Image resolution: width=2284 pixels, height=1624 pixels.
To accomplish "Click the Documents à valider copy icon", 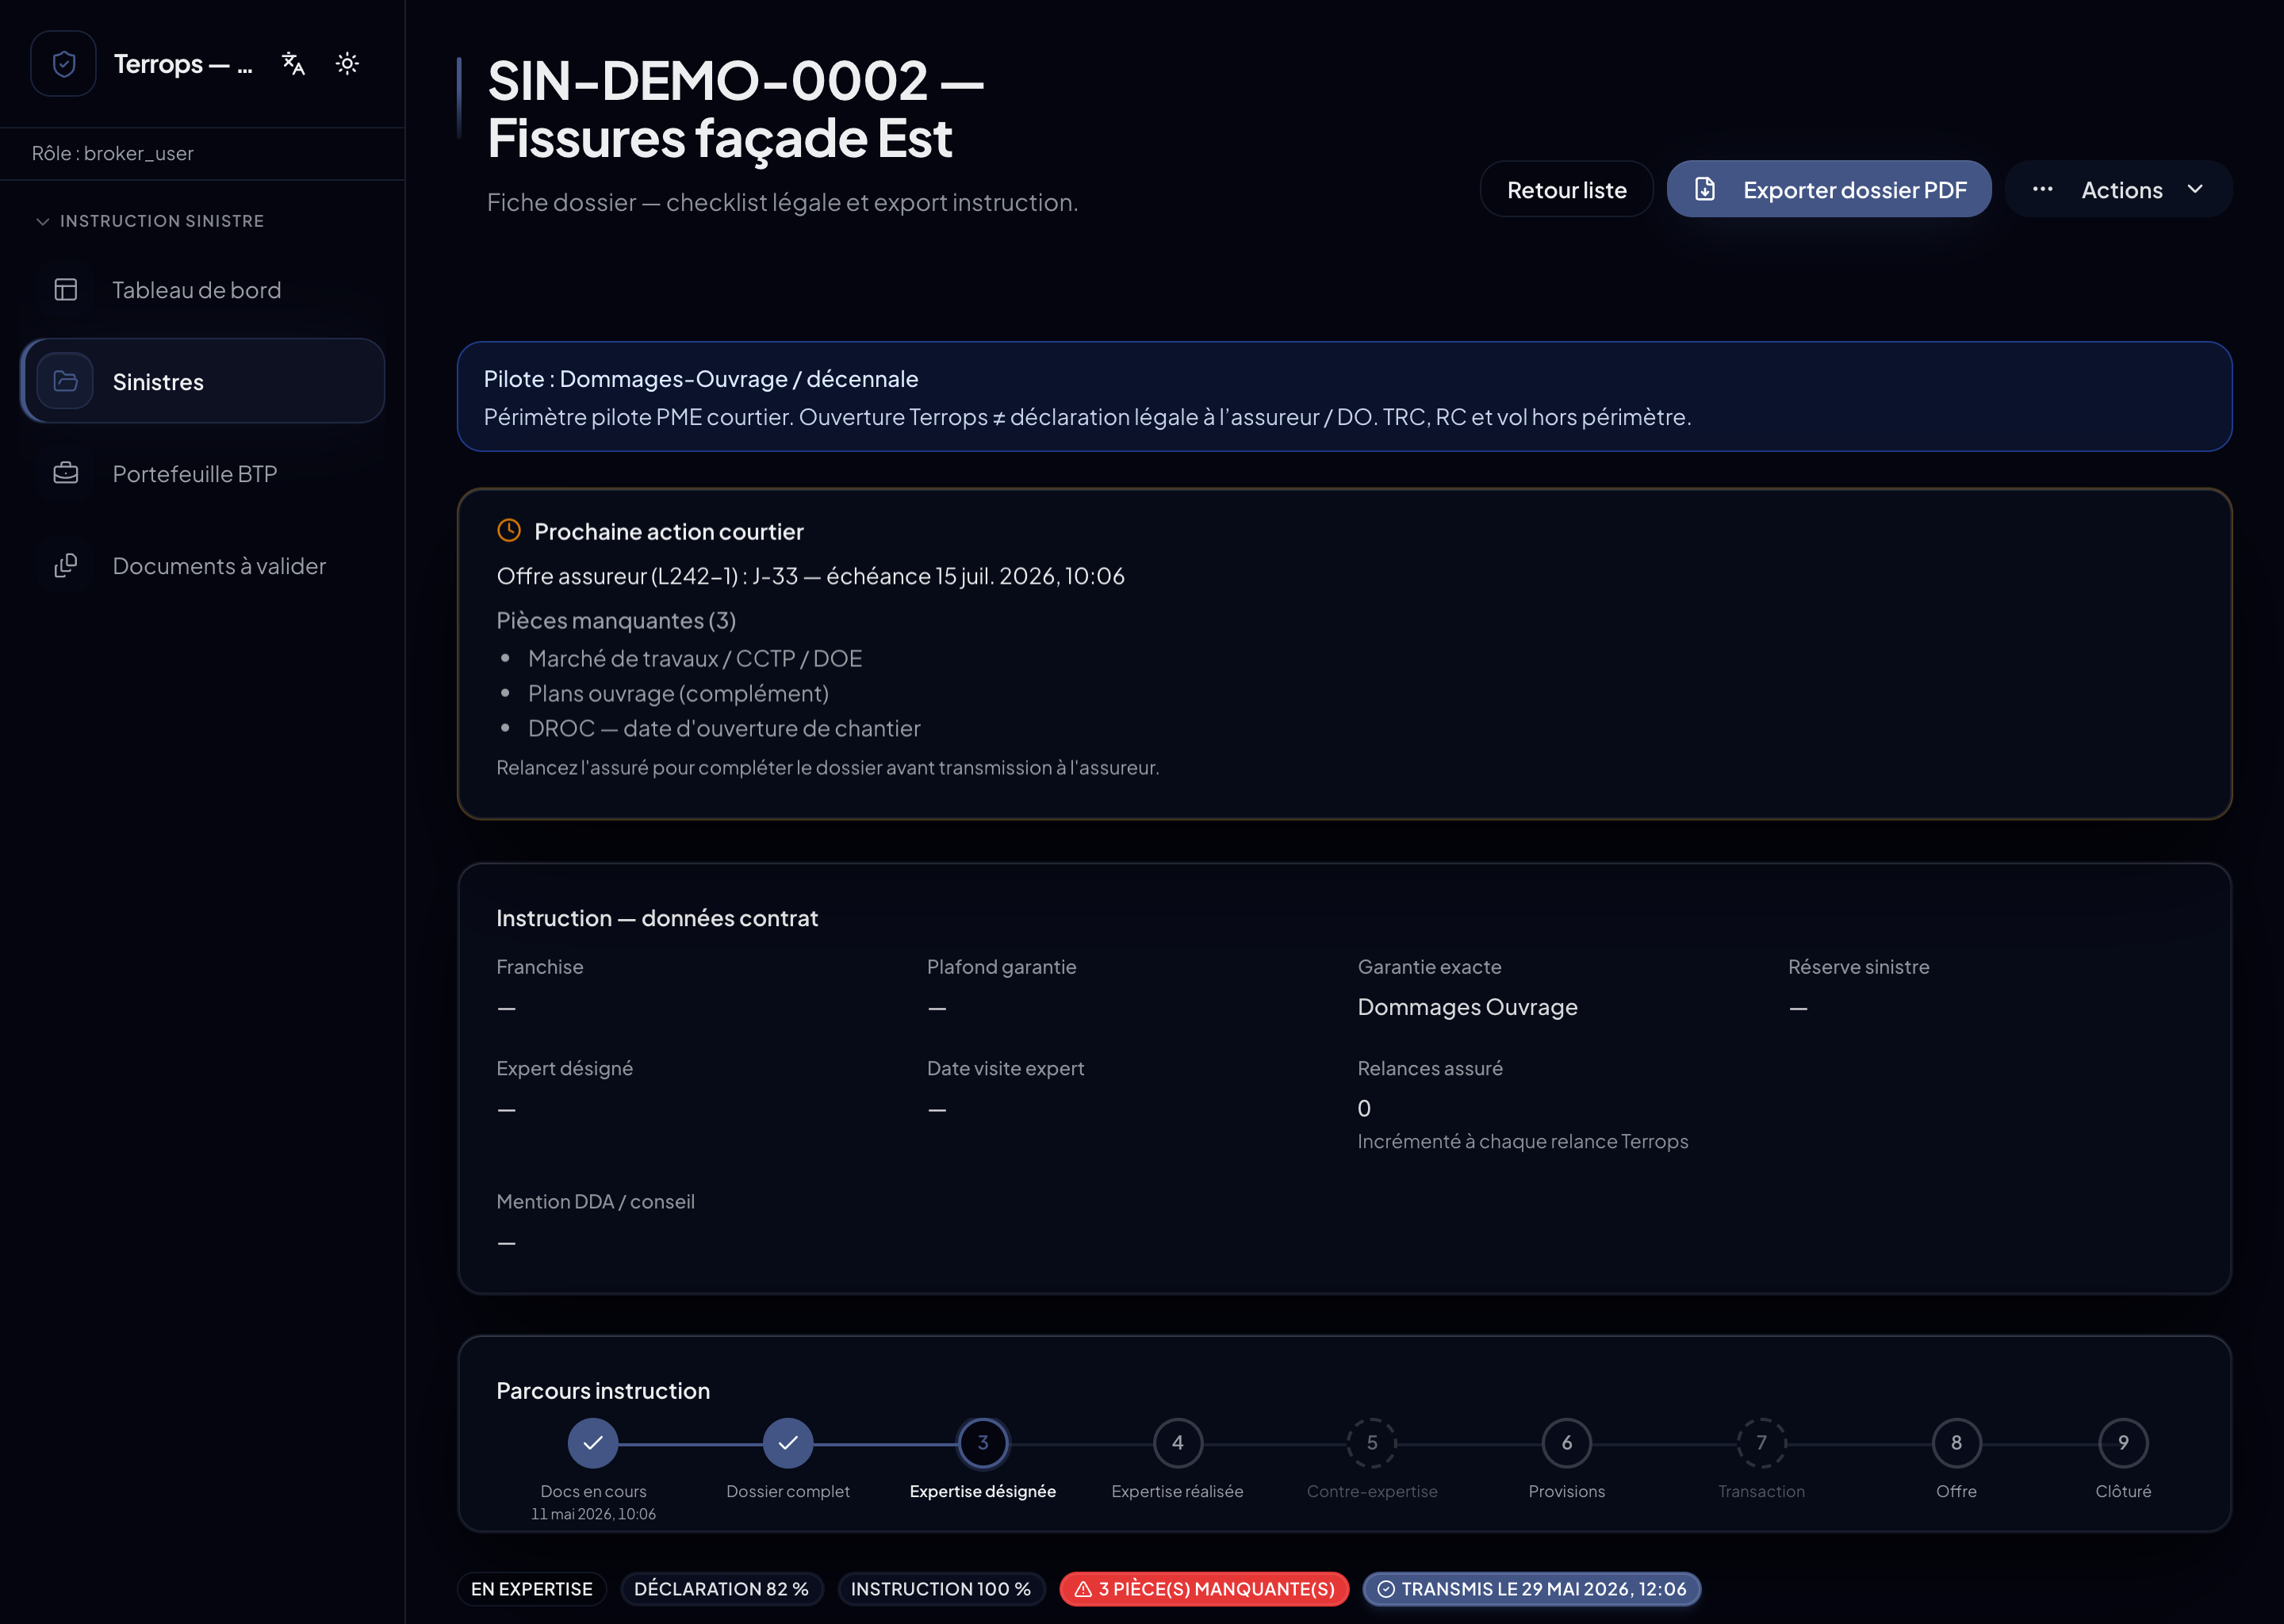I will 66,566.
